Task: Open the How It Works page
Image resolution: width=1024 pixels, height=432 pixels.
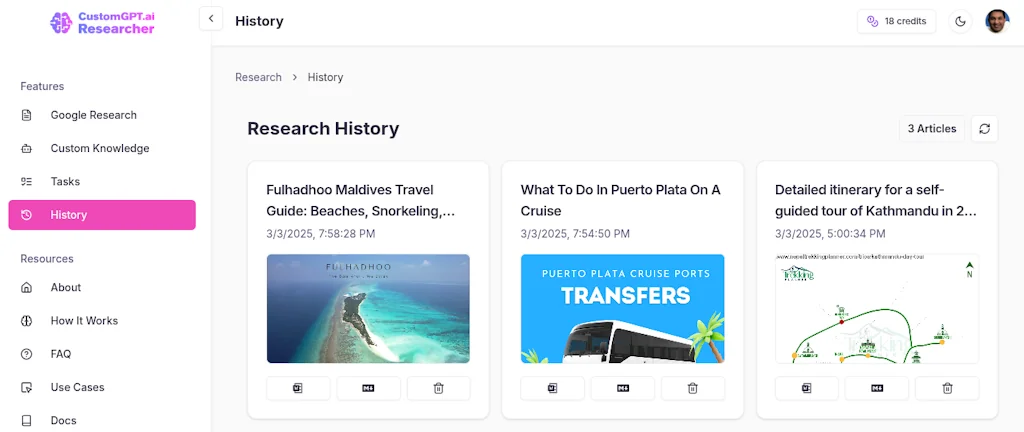Action: [84, 321]
